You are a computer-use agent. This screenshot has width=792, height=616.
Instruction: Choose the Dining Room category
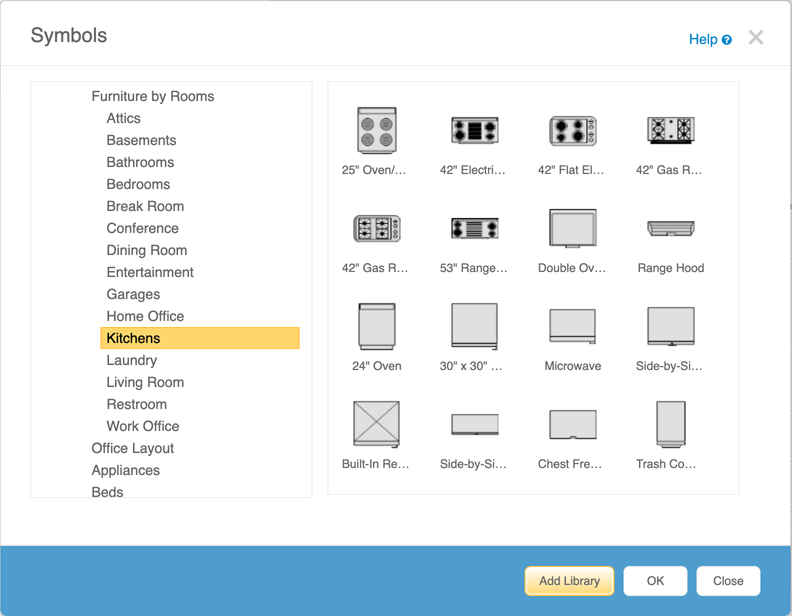click(x=146, y=250)
